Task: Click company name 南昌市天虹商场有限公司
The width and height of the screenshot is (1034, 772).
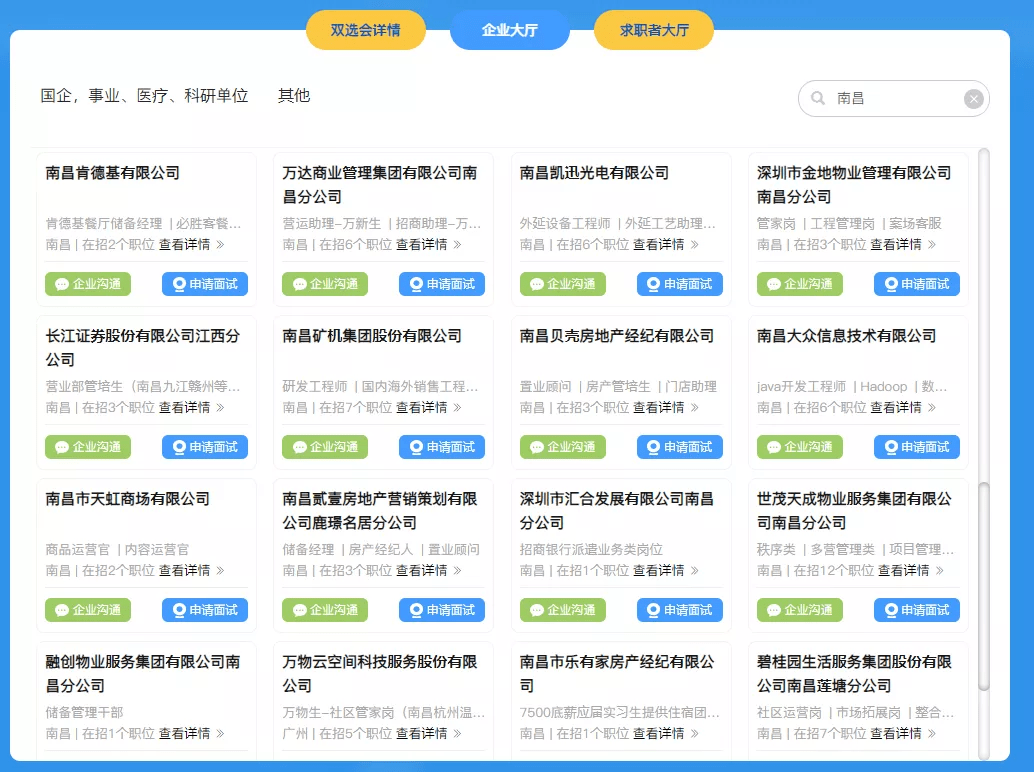Action: [x=127, y=499]
